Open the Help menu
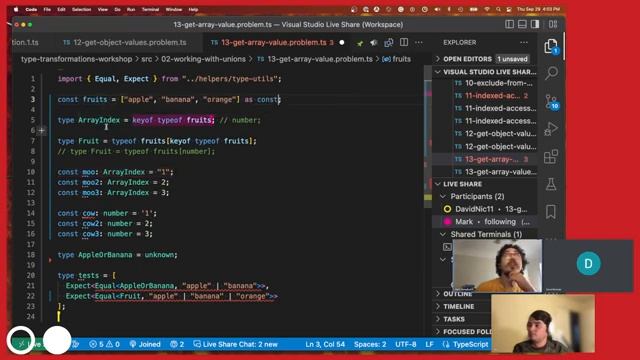The width and height of the screenshot is (640, 360). pos(193,9)
